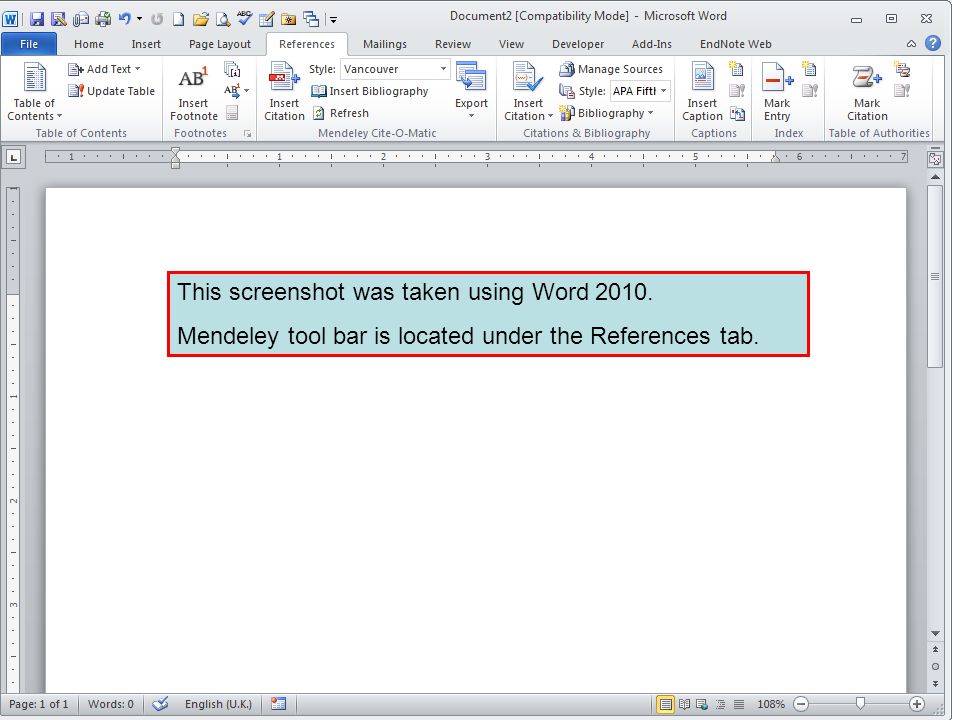Click the Update Table button
960x720 pixels.
coord(111,91)
